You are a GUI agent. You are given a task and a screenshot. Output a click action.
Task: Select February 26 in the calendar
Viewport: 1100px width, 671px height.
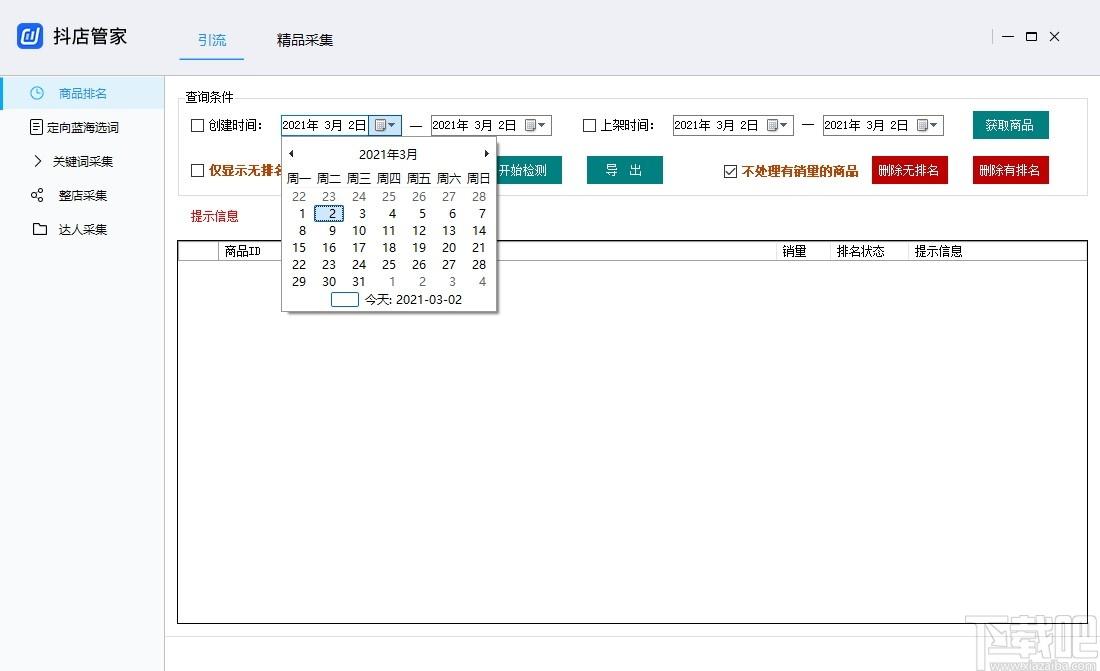(x=419, y=197)
